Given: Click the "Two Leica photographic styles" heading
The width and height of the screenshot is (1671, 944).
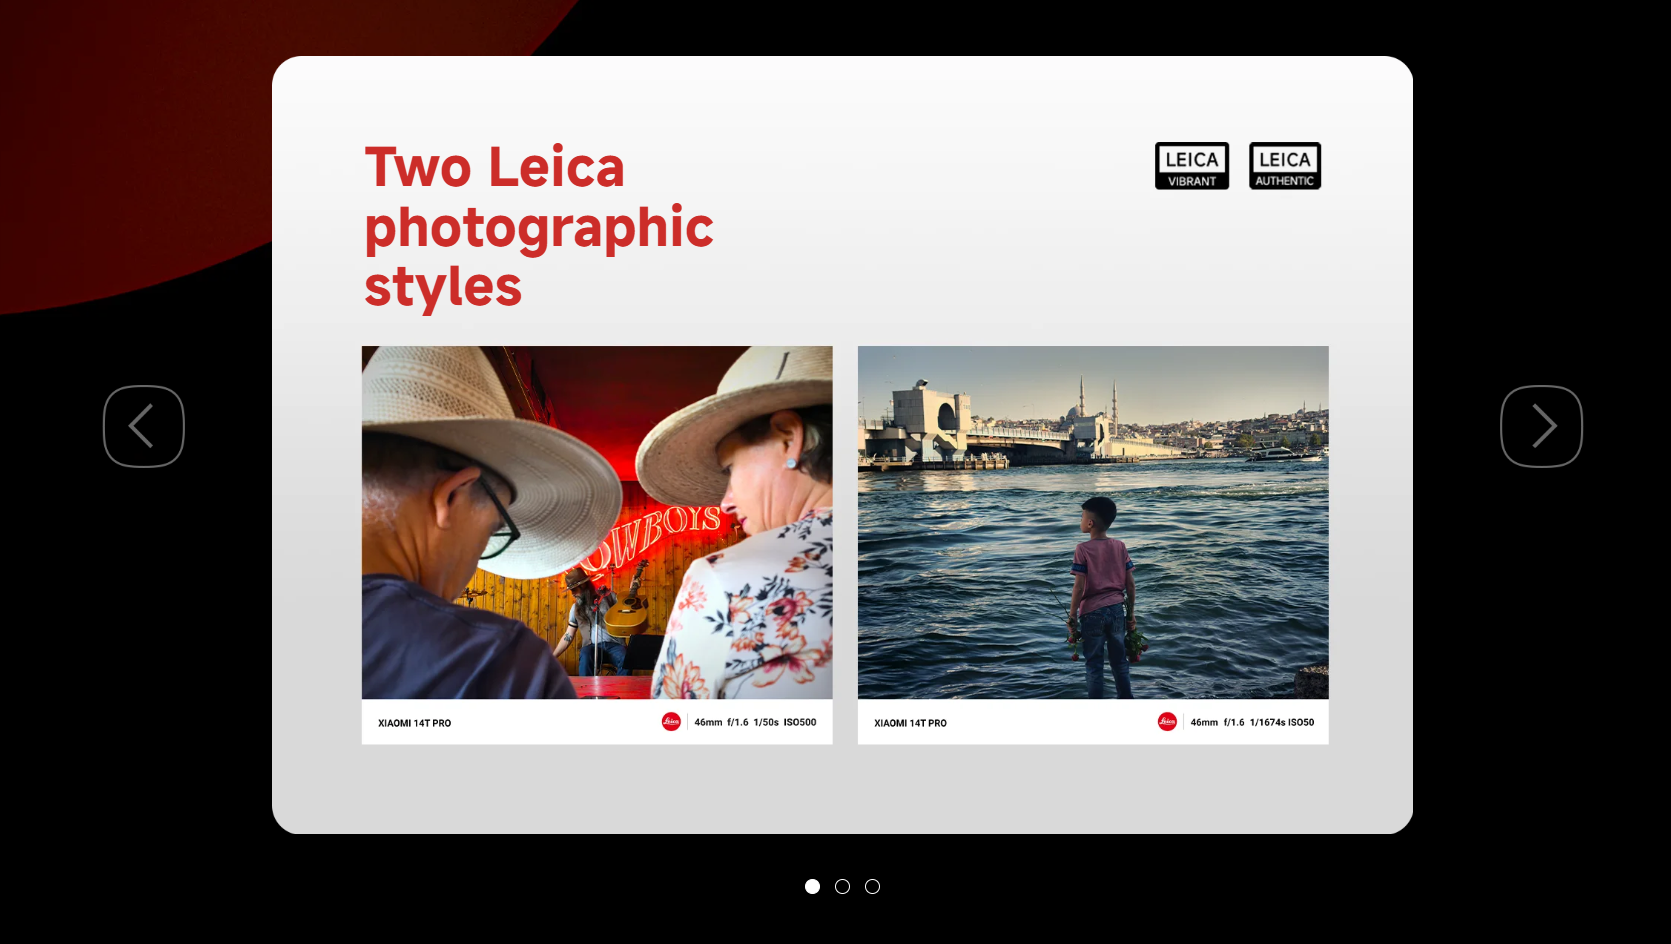Looking at the screenshot, I should (538, 227).
